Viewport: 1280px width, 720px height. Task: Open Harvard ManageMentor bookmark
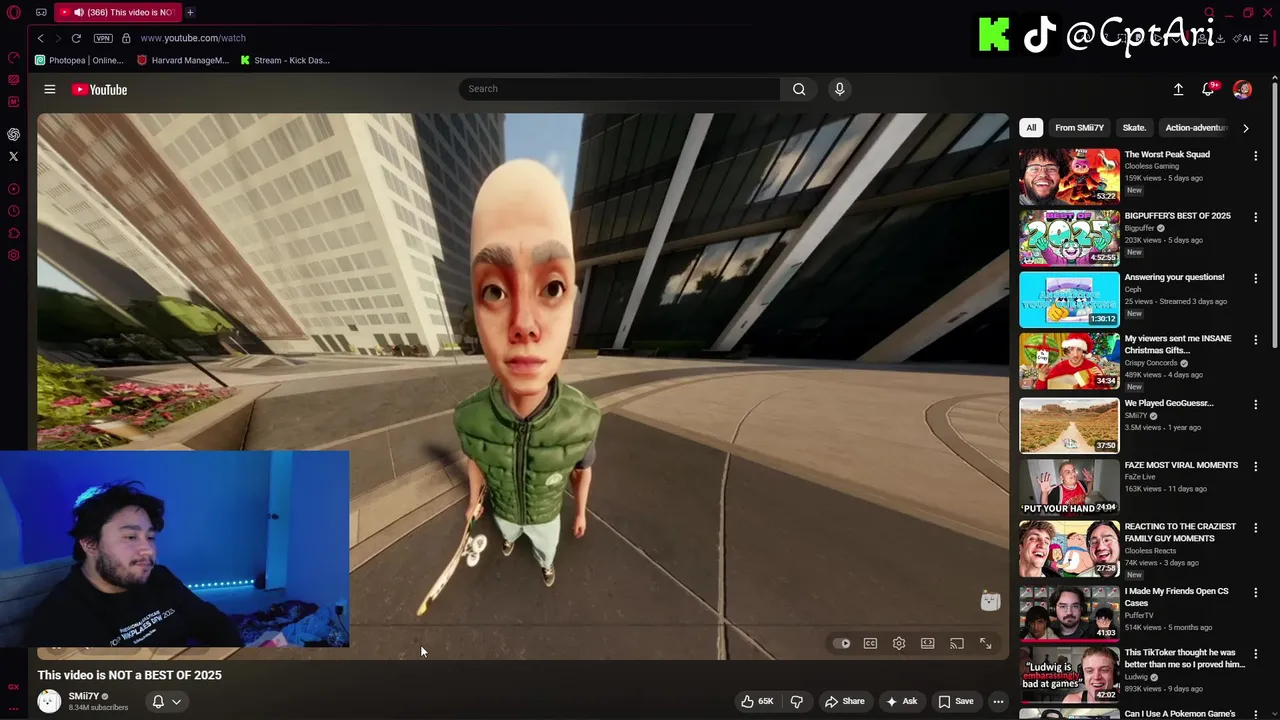[183, 60]
